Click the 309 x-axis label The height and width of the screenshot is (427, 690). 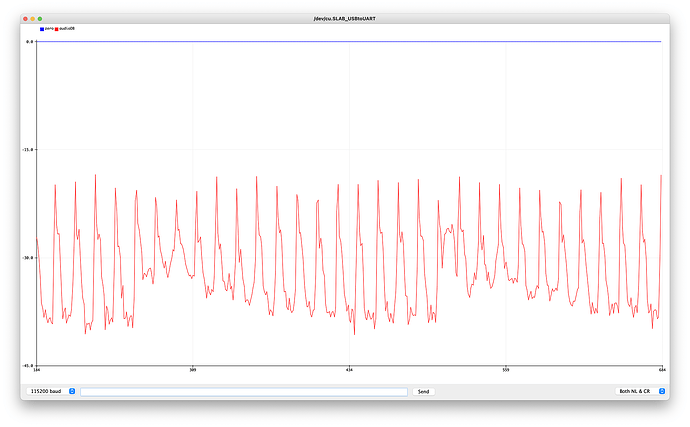coord(193,370)
